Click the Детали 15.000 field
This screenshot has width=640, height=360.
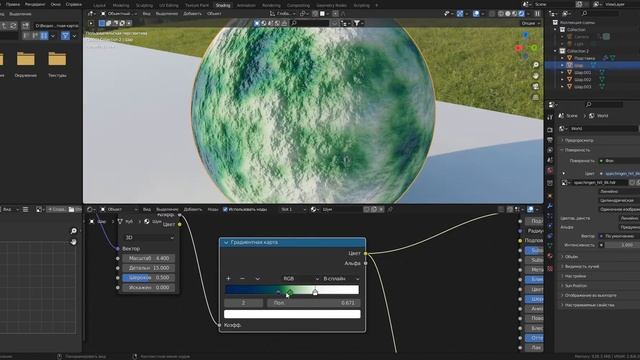149,268
